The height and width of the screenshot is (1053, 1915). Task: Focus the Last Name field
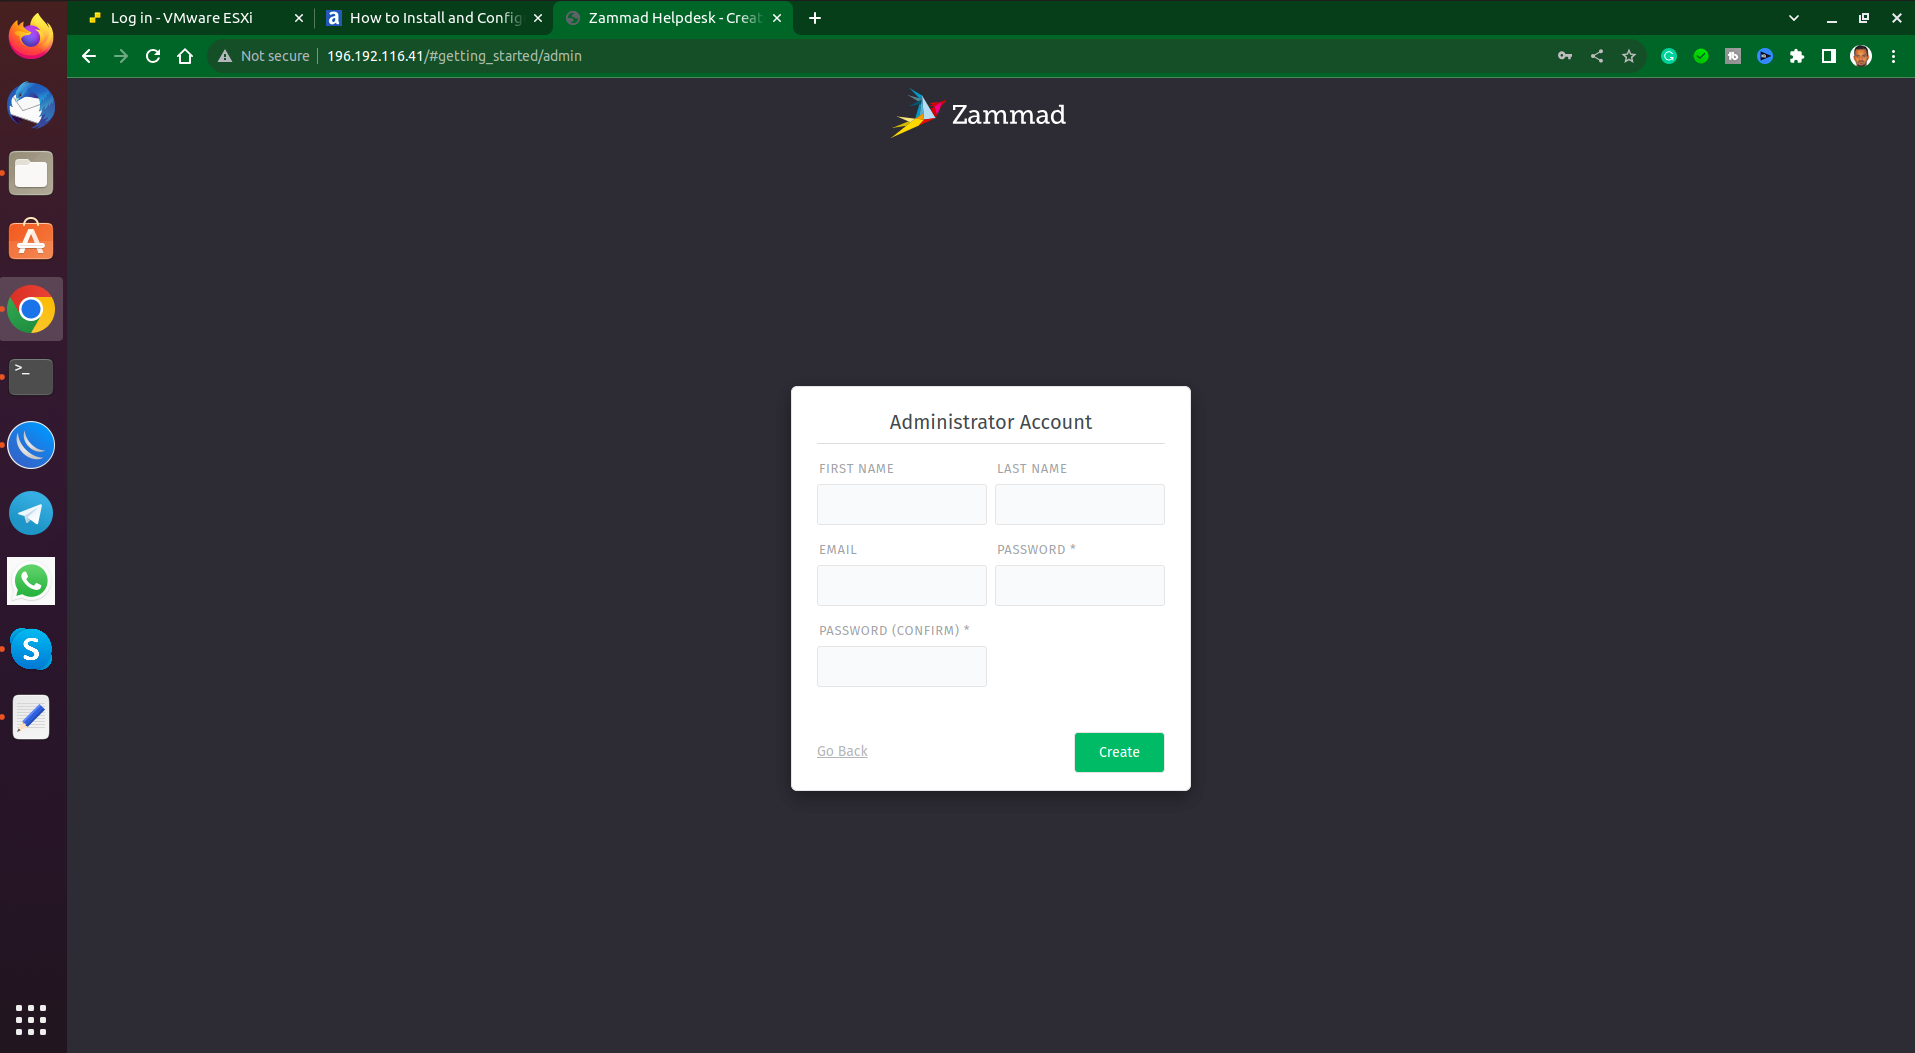pyautogui.click(x=1080, y=504)
